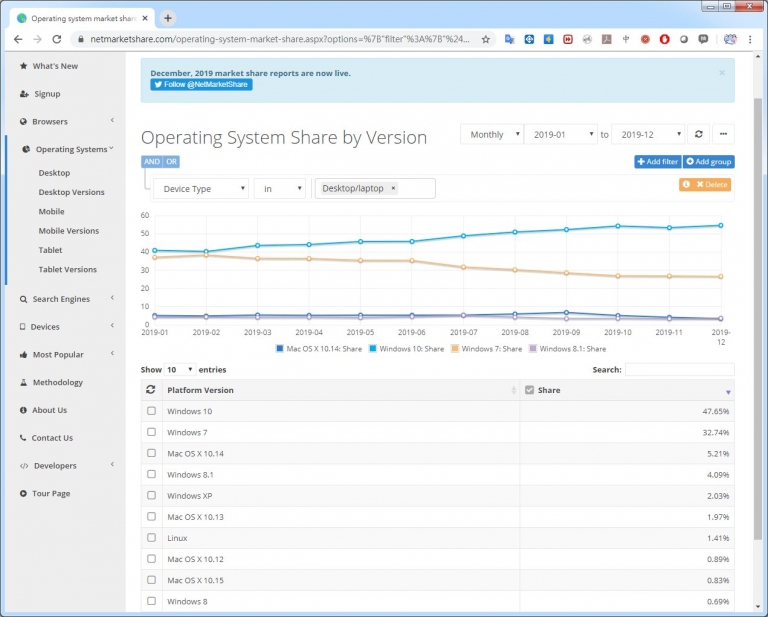Check the Mac OS X 10.15 row checkbox
The height and width of the screenshot is (617, 768).
tap(151, 580)
